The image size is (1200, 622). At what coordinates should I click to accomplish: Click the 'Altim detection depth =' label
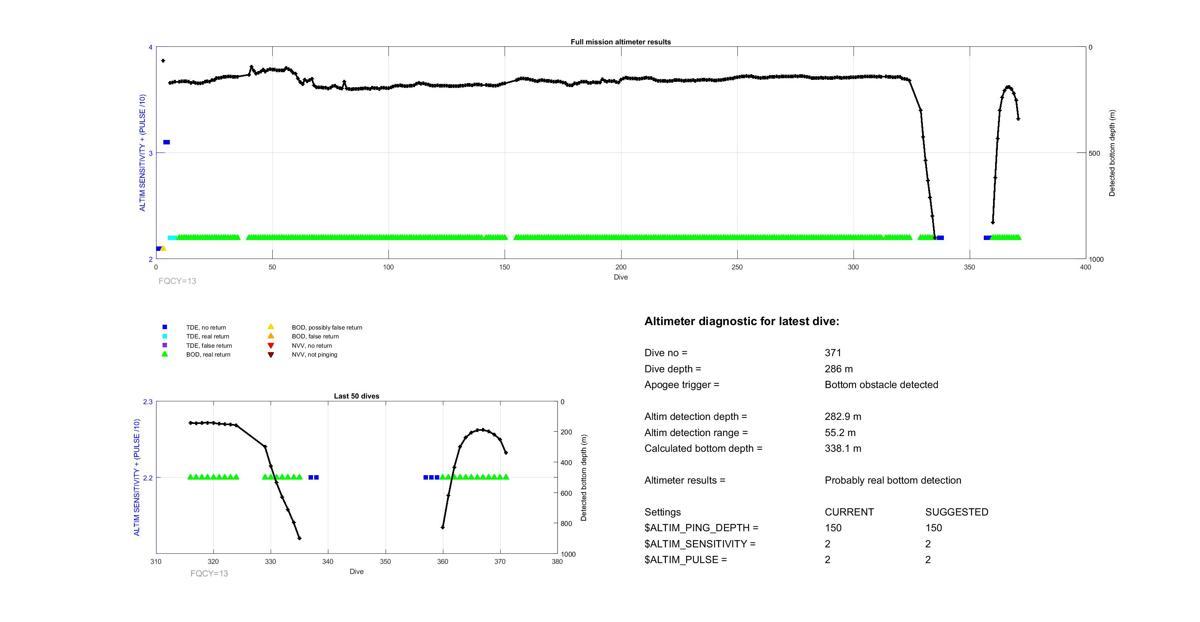click(695, 417)
